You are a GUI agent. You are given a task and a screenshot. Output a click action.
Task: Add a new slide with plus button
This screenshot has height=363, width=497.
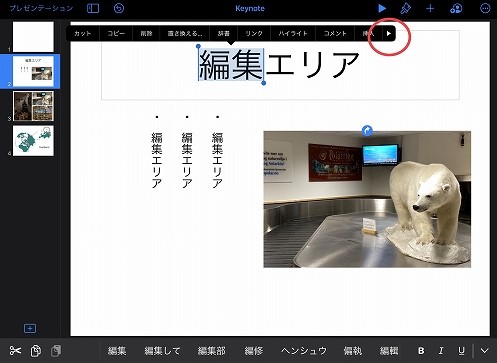30,328
